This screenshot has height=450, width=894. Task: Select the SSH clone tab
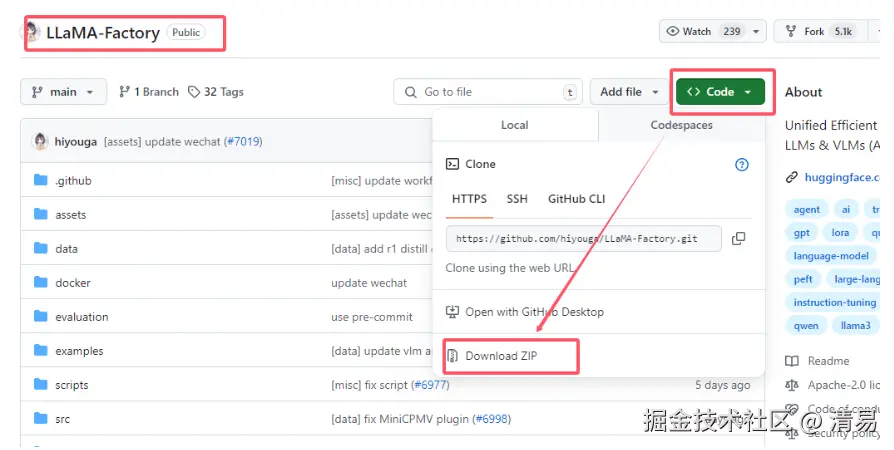point(517,199)
